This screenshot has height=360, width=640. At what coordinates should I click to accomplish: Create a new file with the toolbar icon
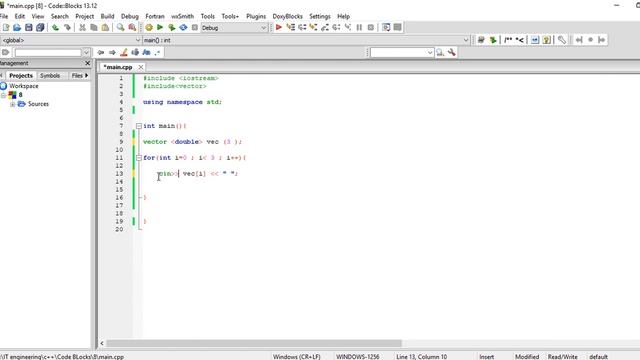(x=6, y=27)
